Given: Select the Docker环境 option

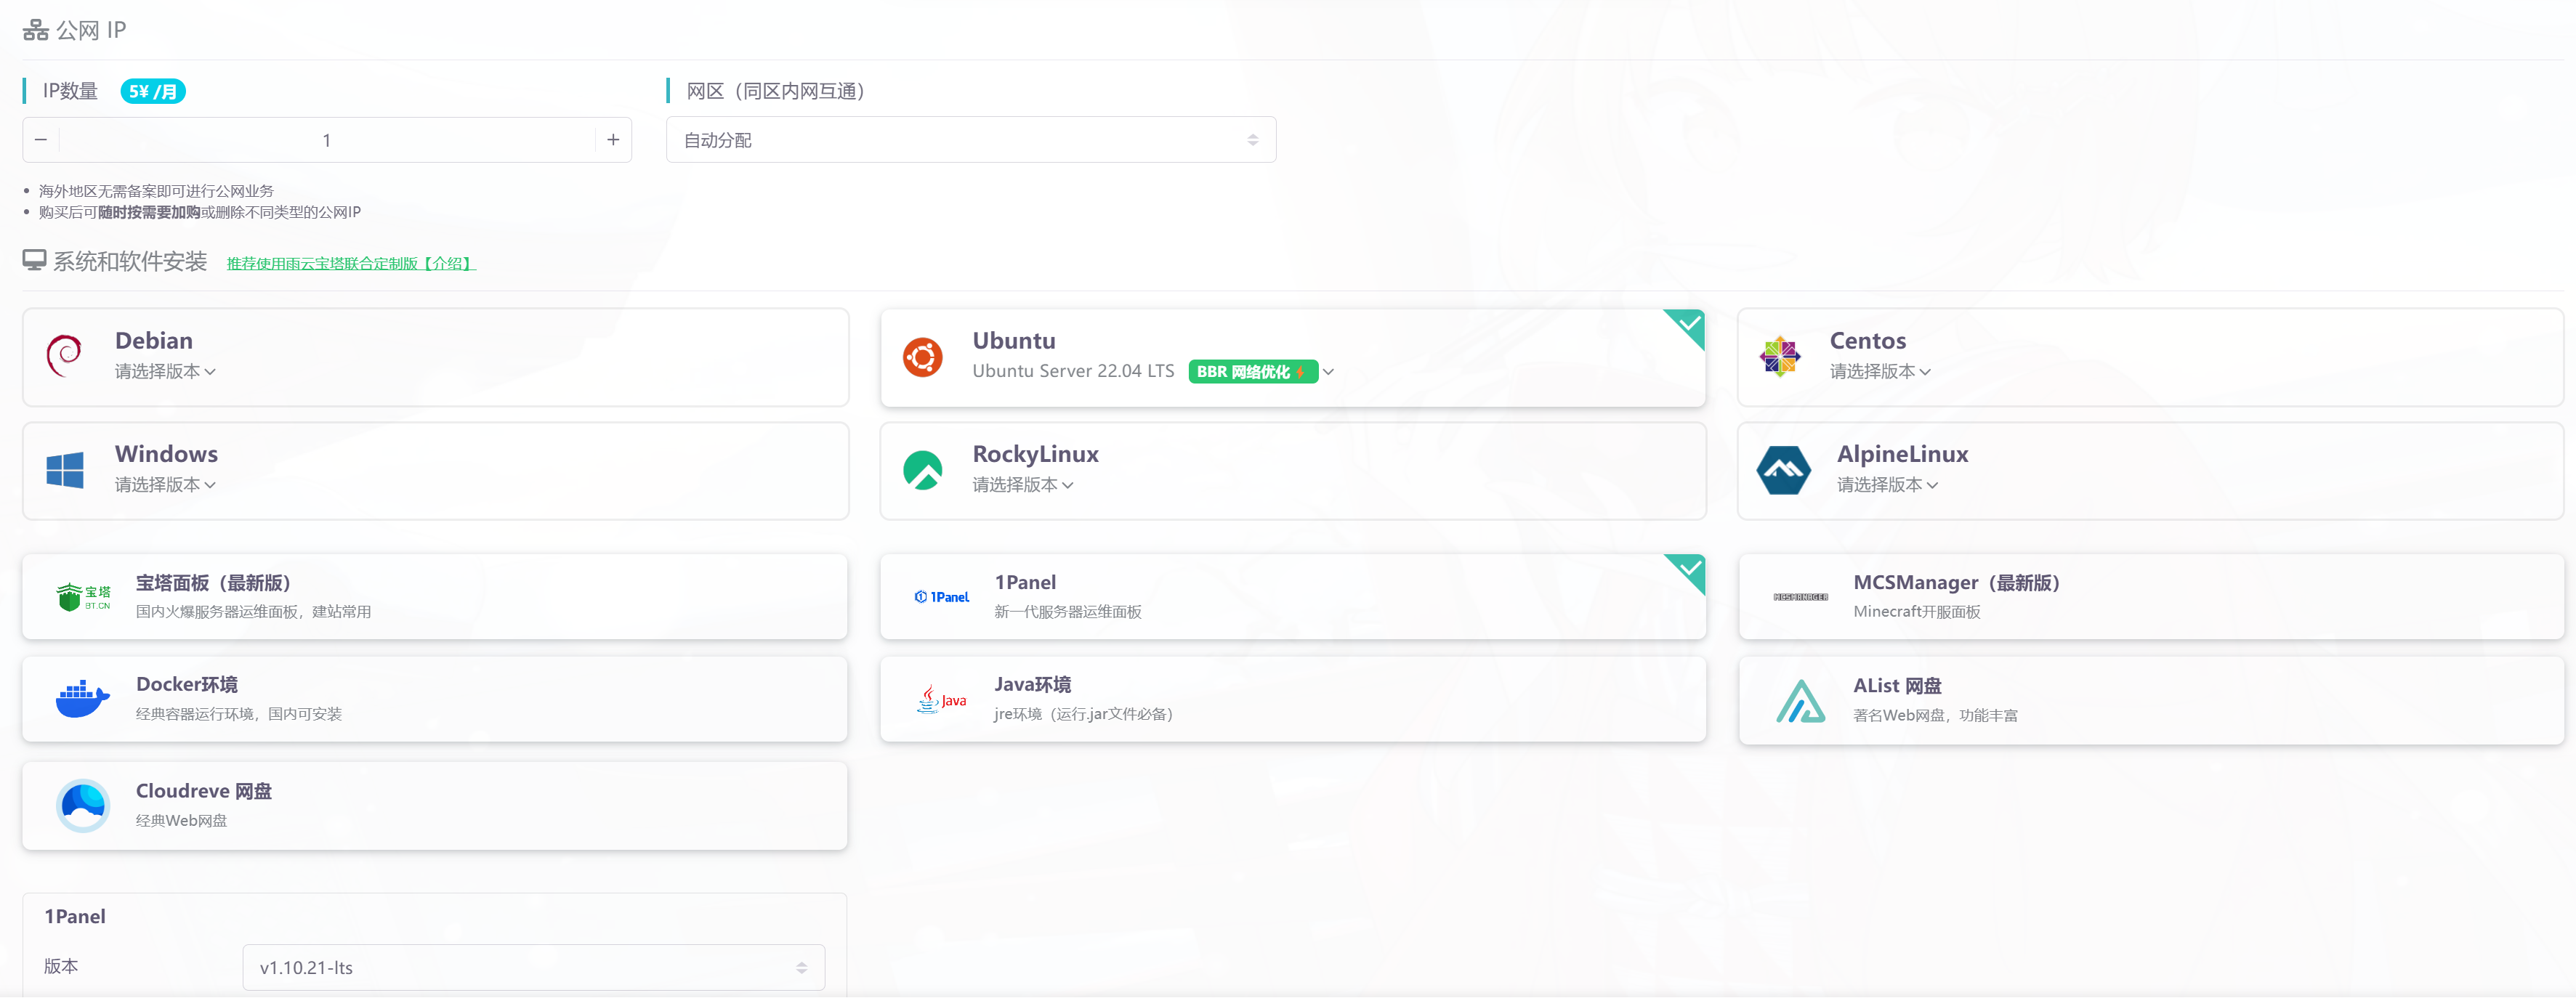Looking at the screenshot, I should pos(435,699).
